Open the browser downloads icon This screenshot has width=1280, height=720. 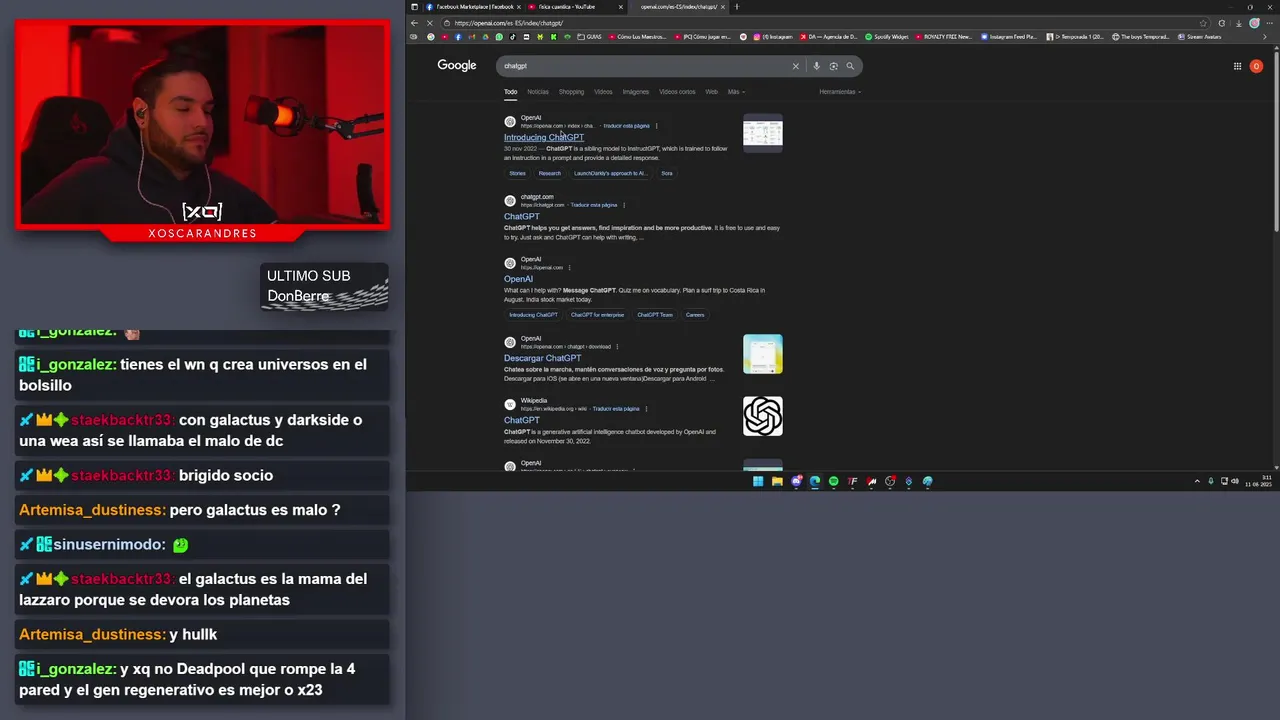(1238, 23)
